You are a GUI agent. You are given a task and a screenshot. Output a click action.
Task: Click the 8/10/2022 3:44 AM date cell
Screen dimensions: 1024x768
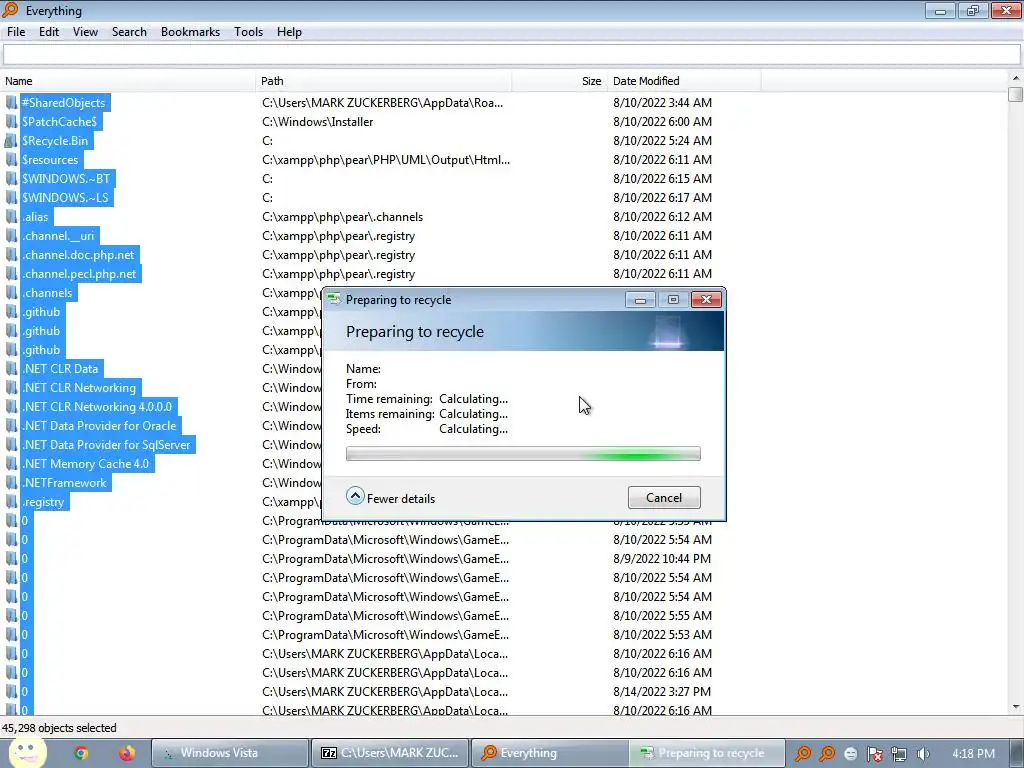(662, 103)
